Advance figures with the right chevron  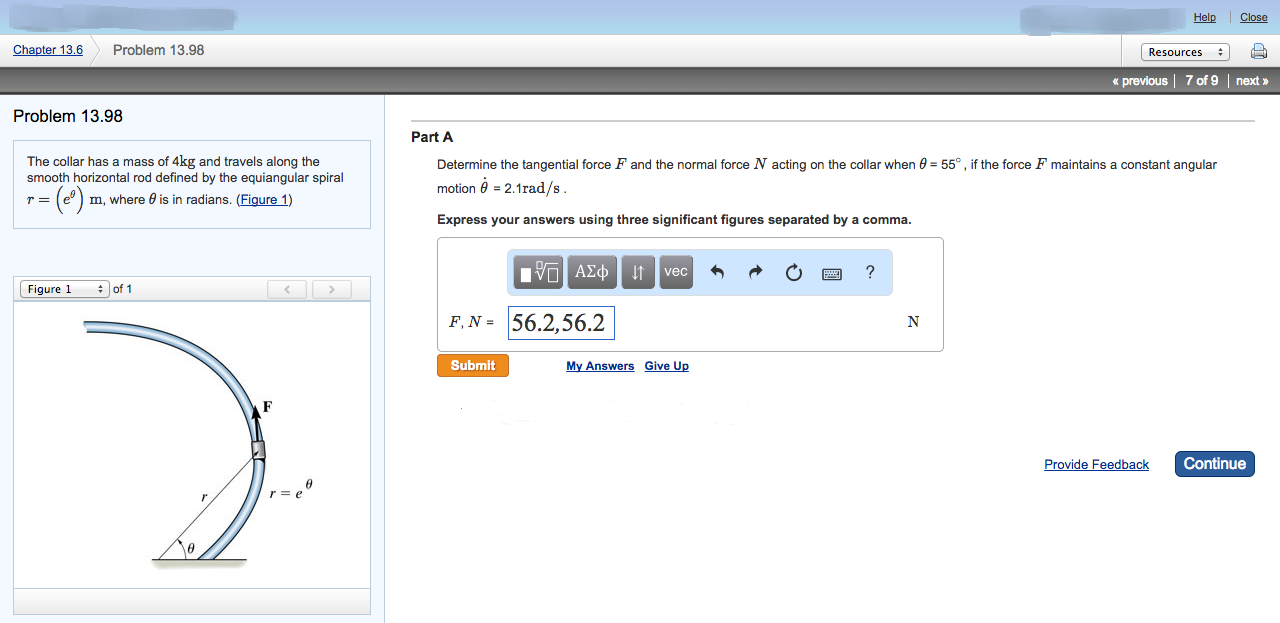pos(330,288)
